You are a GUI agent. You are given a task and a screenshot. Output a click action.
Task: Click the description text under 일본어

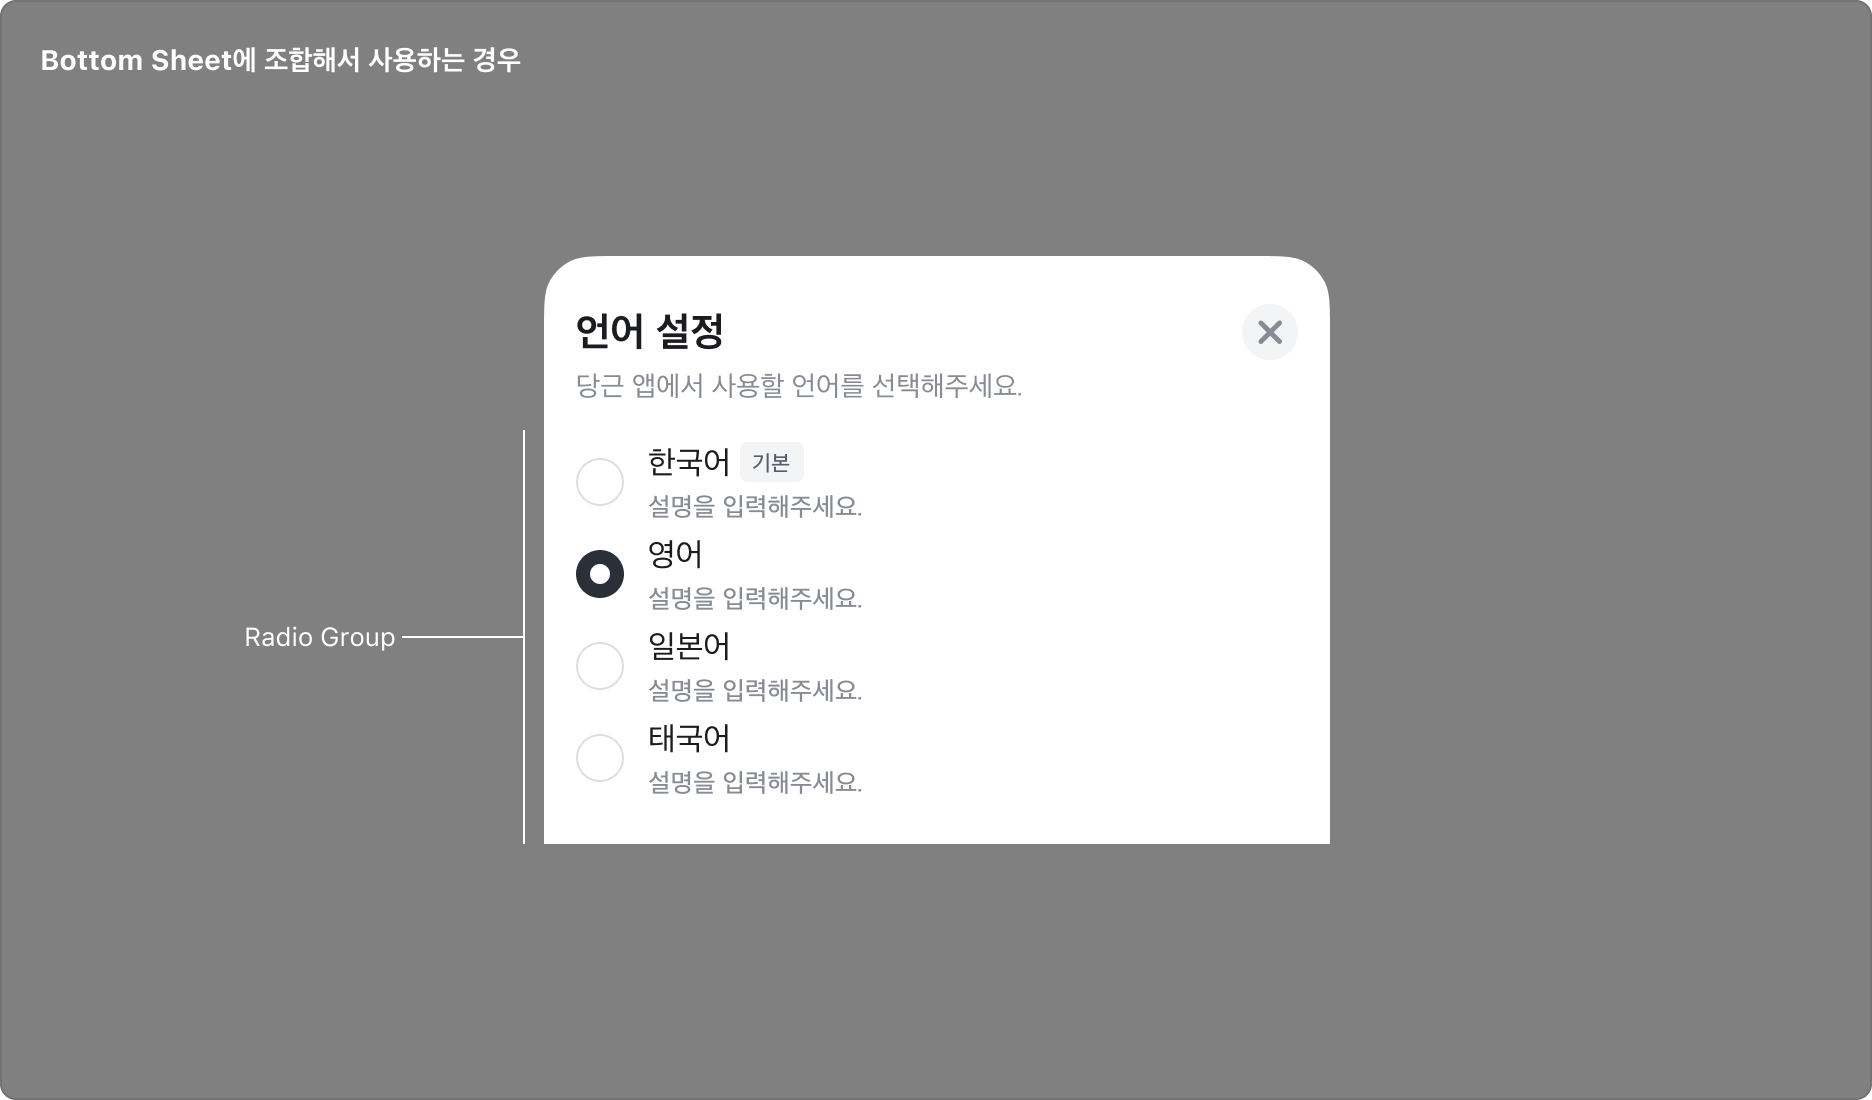click(x=755, y=691)
